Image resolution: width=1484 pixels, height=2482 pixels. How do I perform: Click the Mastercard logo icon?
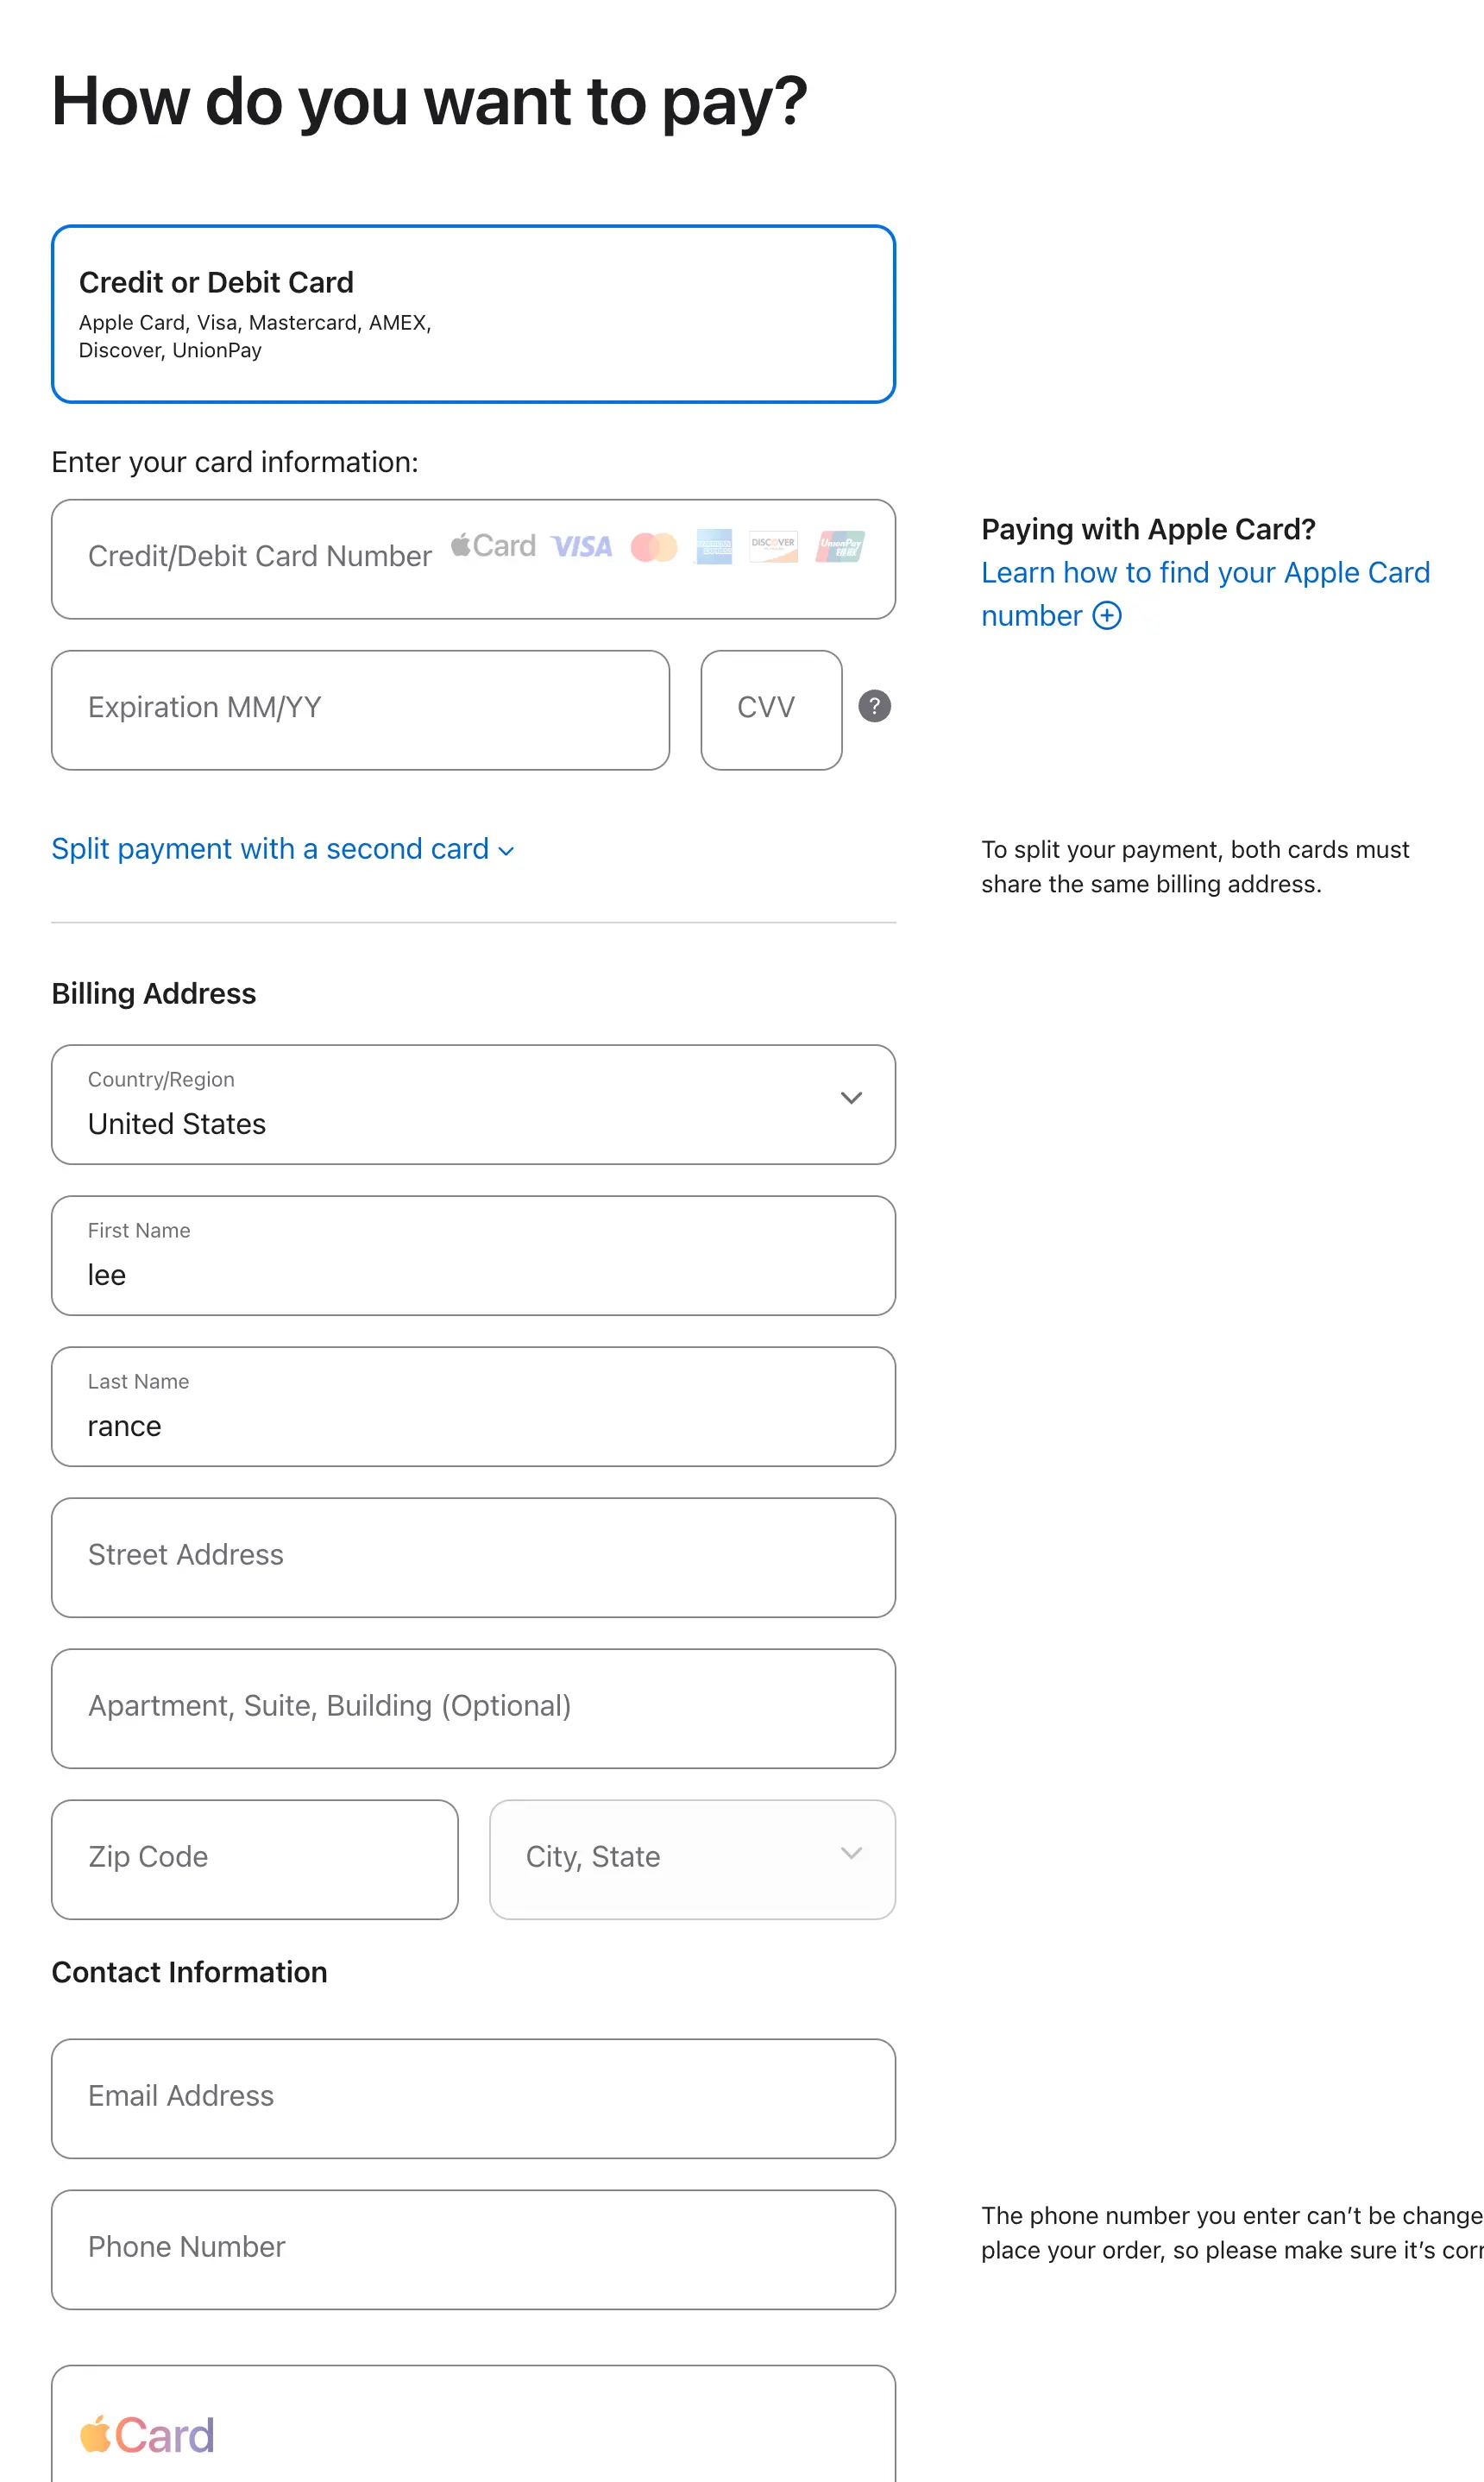654,547
